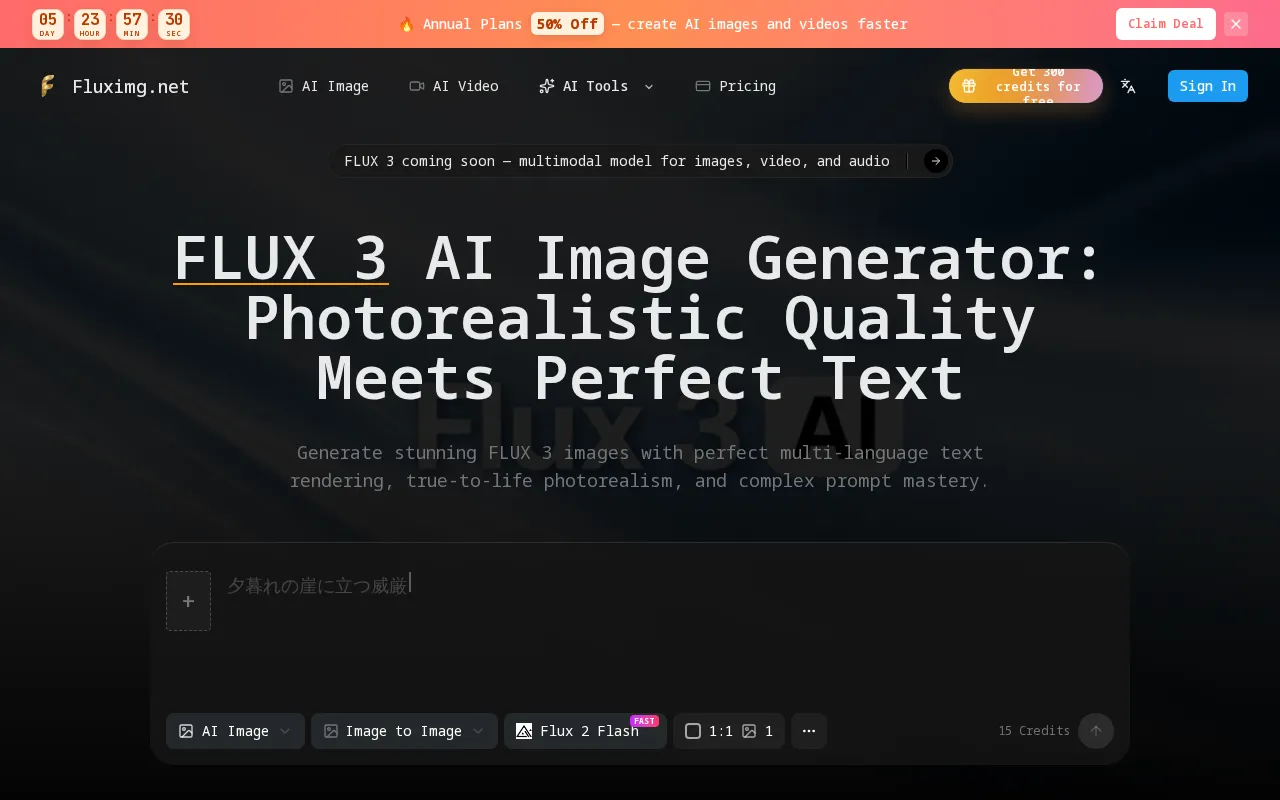The height and width of the screenshot is (800, 1280).
Task: Click the countdown SEC counter
Action: [x=174, y=24]
